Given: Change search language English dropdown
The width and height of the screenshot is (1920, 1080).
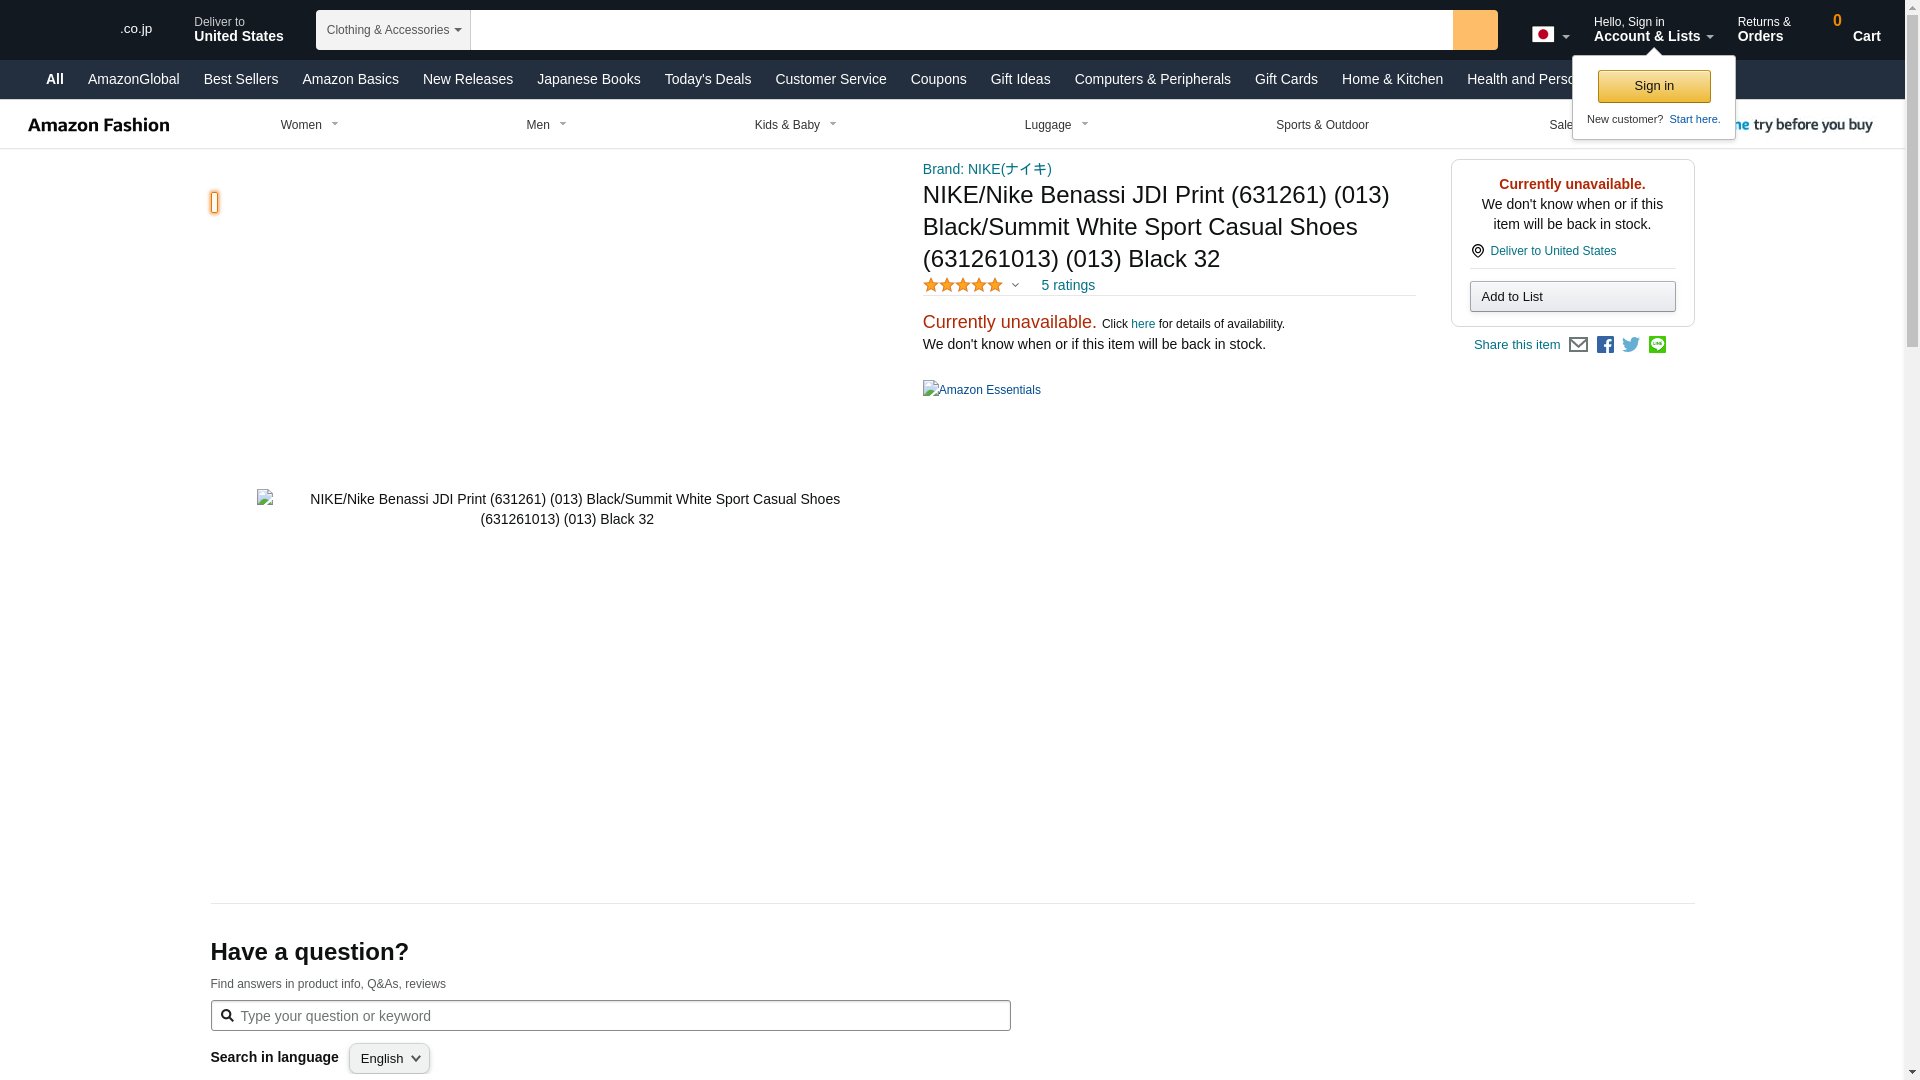Looking at the screenshot, I should coord(389,1058).
